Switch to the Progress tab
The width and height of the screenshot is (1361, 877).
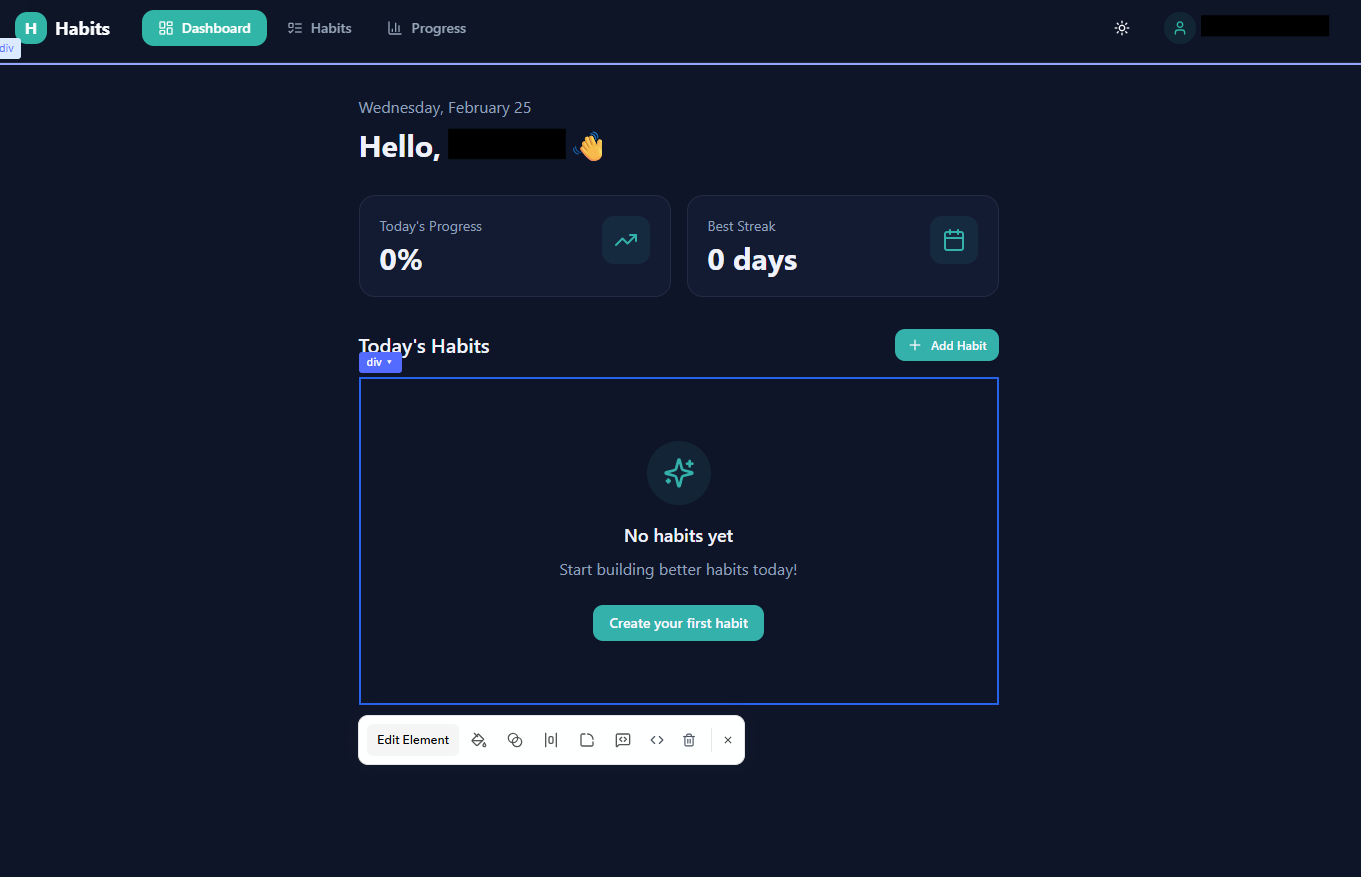point(427,28)
